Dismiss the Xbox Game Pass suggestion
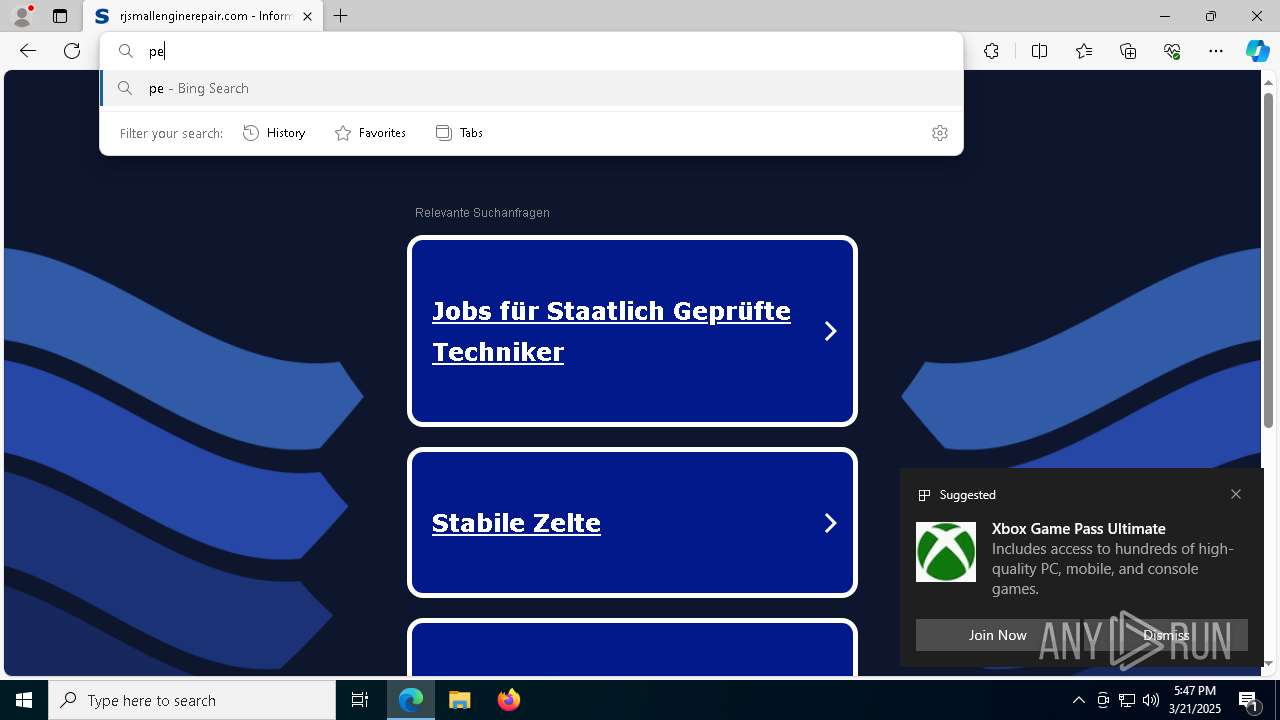Screen dimensions: 1280x720 1166,635
